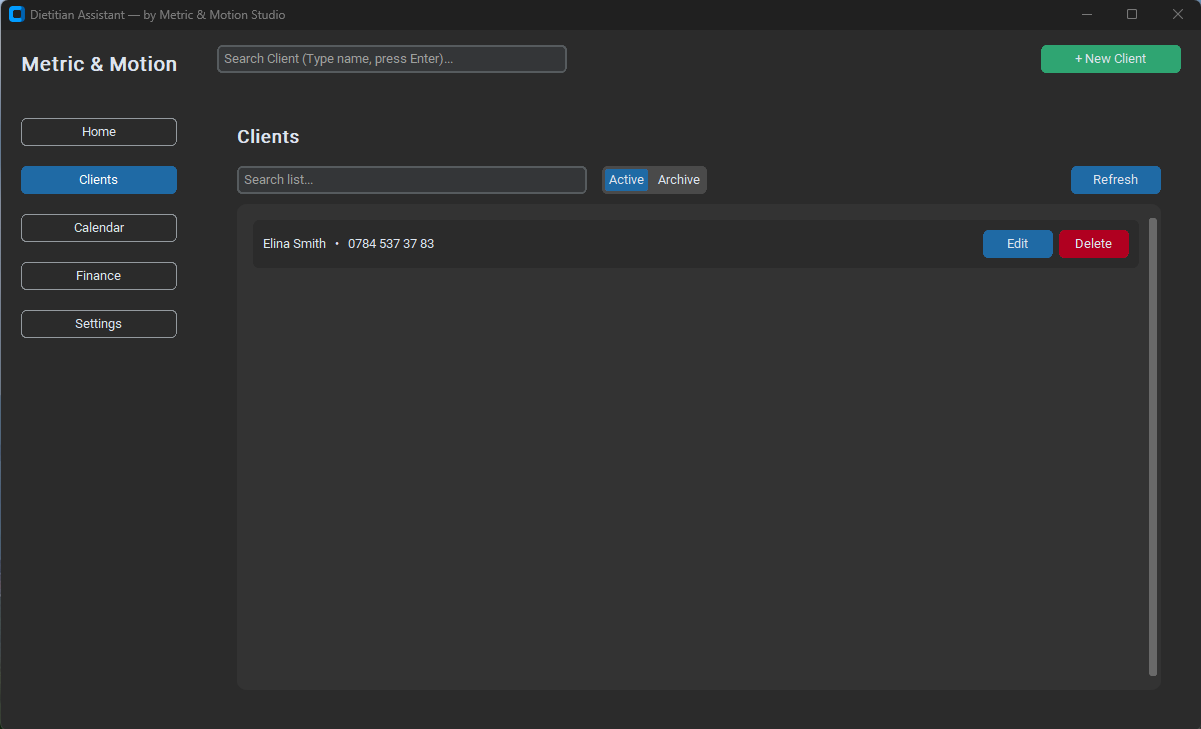Click the Metric & Motion logo title
Image resolution: width=1201 pixels, height=729 pixels.
[x=99, y=64]
